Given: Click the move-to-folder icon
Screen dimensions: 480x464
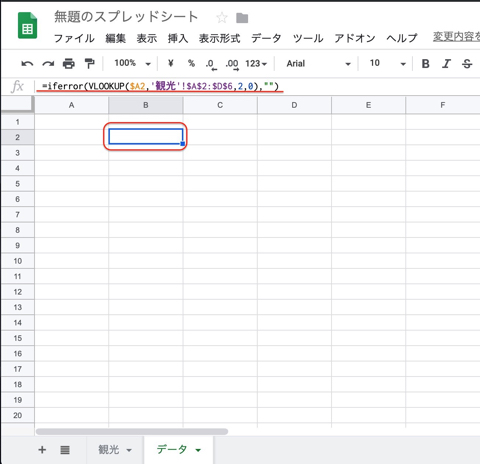Looking at the screenshot, I should pyautogui.click(x=242, y=18).
